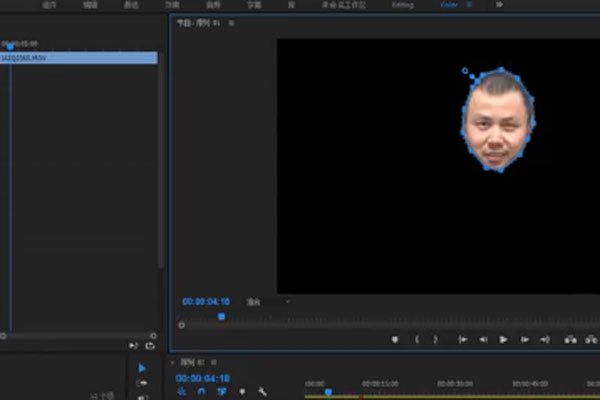Click the Add Marker icon in monitor
The width and height of the screenshot is (600, 400).
click(395, 340)
